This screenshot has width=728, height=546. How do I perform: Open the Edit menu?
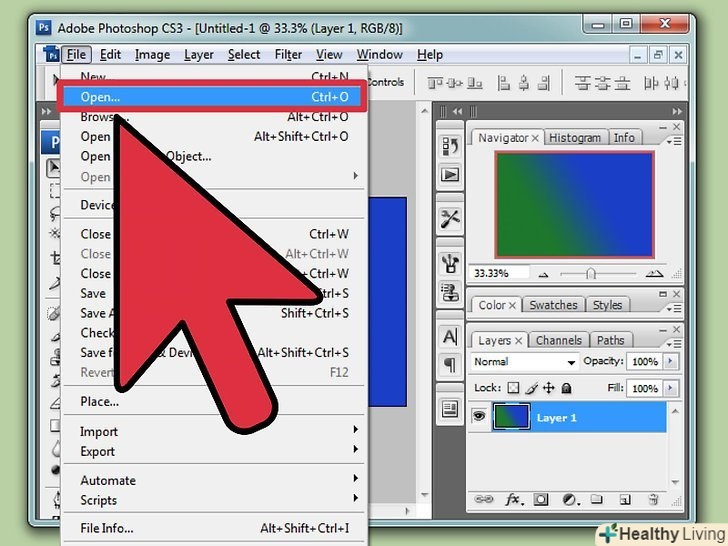[x=110, y=55]
